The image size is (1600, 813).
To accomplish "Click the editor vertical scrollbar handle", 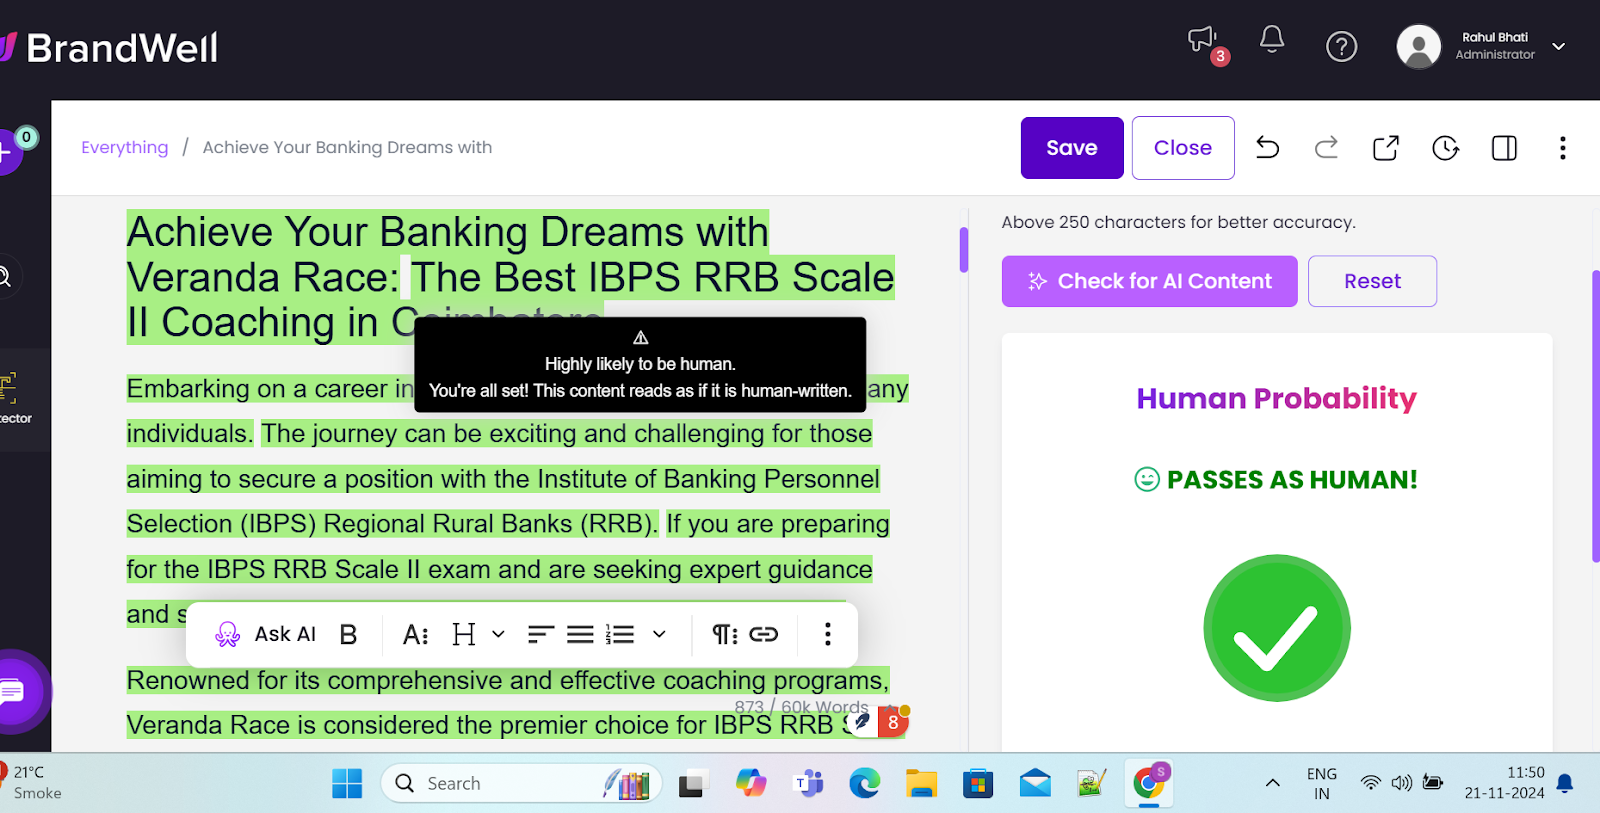I will 964,250.
